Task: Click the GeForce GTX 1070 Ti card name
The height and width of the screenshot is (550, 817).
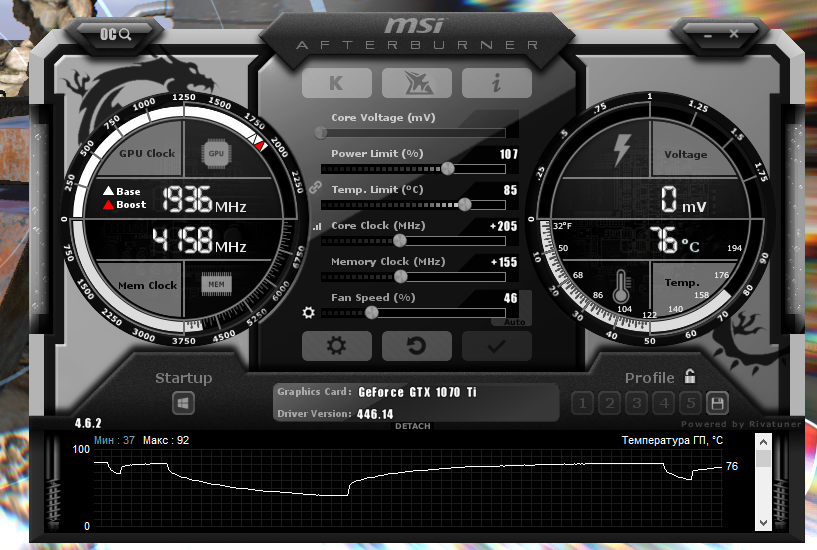Action: [417, 392]
